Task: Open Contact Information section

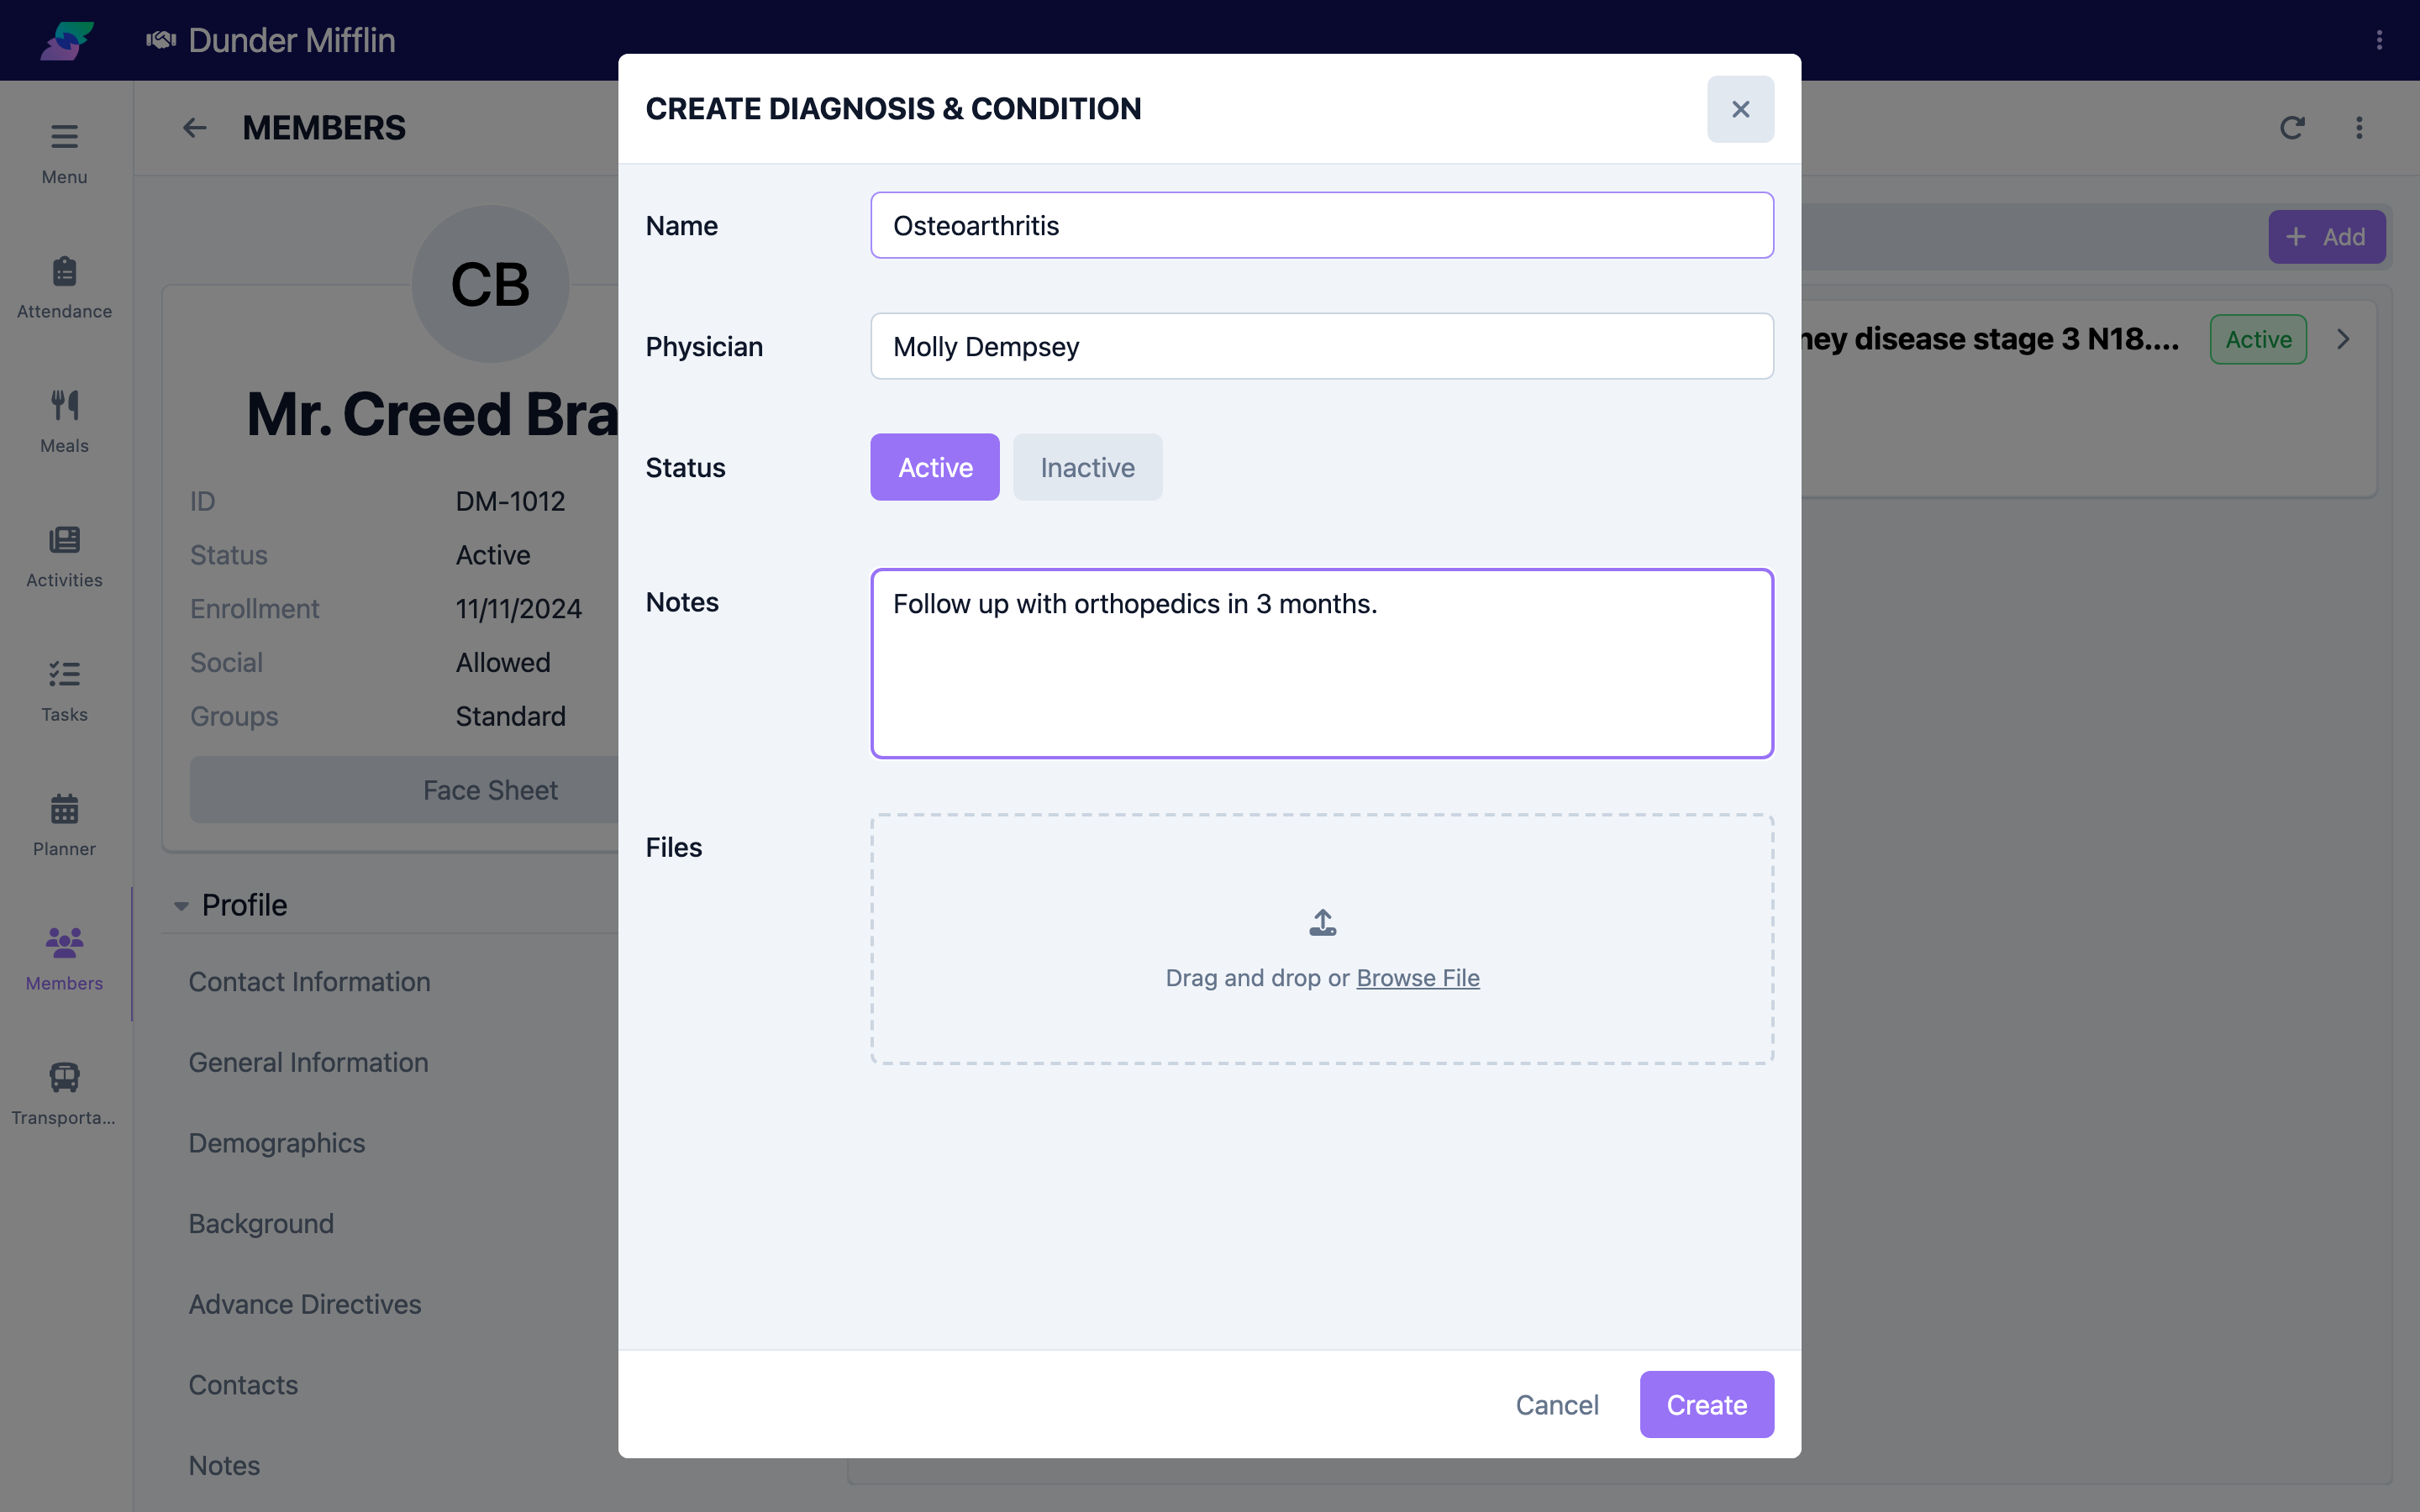Action: (309, 982)
